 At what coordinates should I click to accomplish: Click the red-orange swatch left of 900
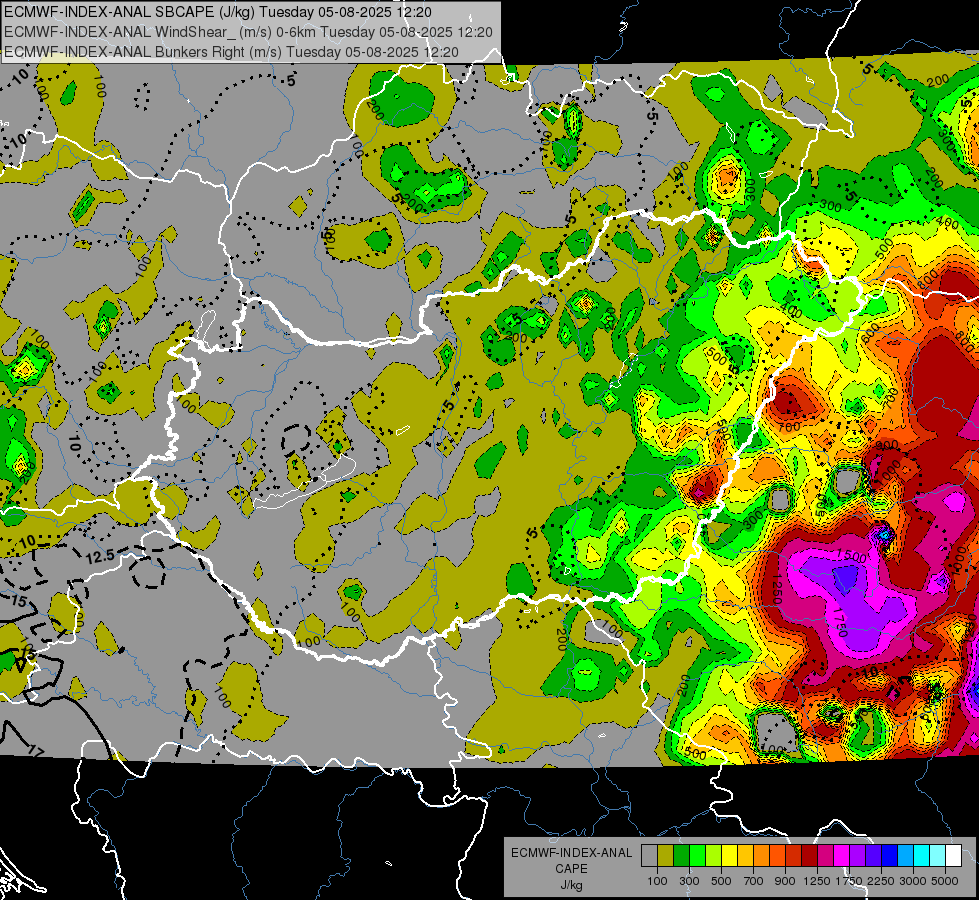[x=777, y=855]
